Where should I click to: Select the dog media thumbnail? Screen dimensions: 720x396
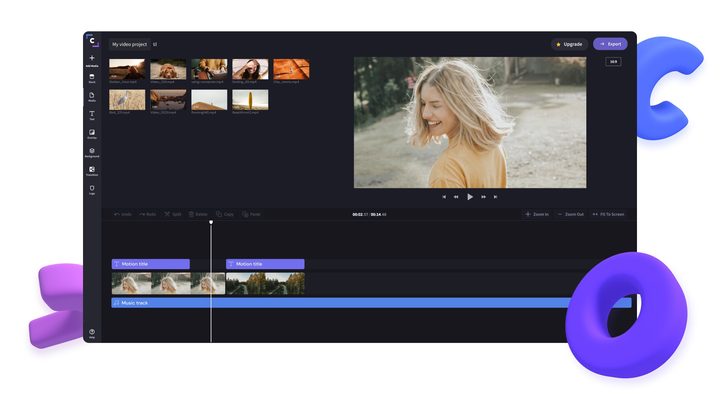168,69
